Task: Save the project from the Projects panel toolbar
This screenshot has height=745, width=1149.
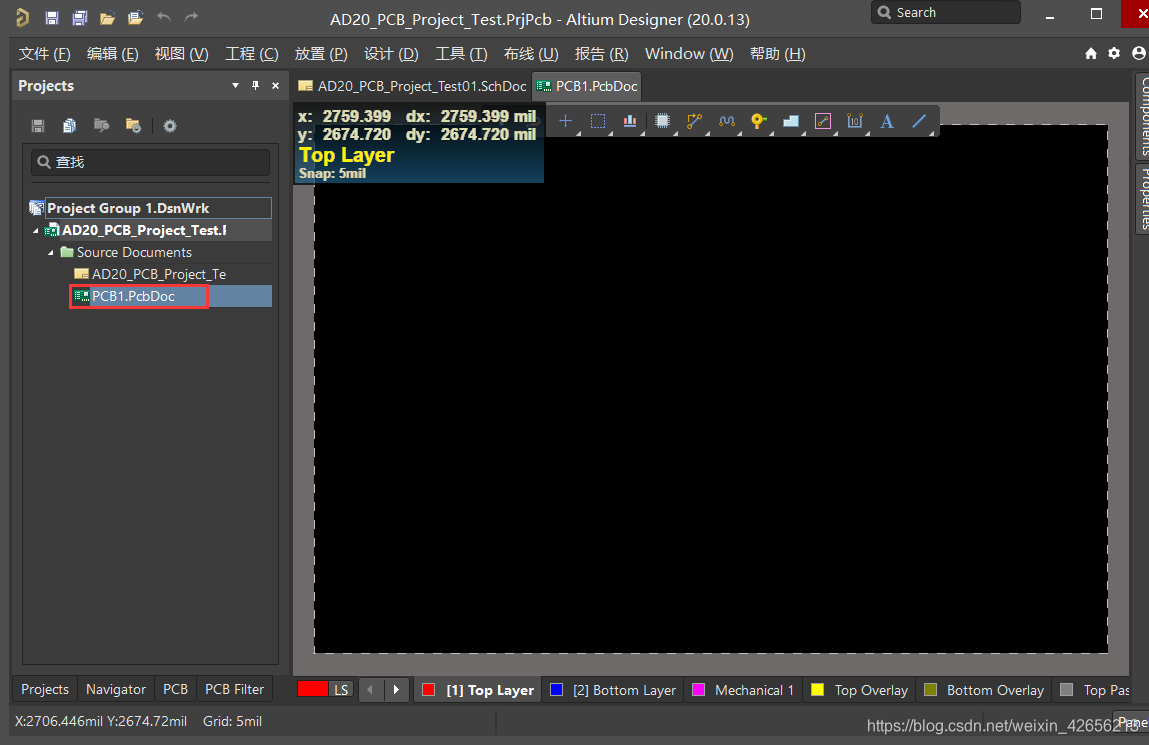Action: [38, 126]
